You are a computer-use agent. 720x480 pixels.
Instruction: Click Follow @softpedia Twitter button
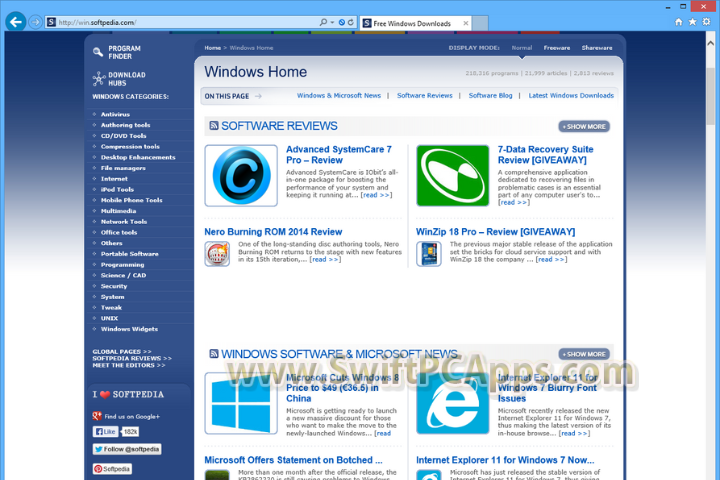pos(127,449)
